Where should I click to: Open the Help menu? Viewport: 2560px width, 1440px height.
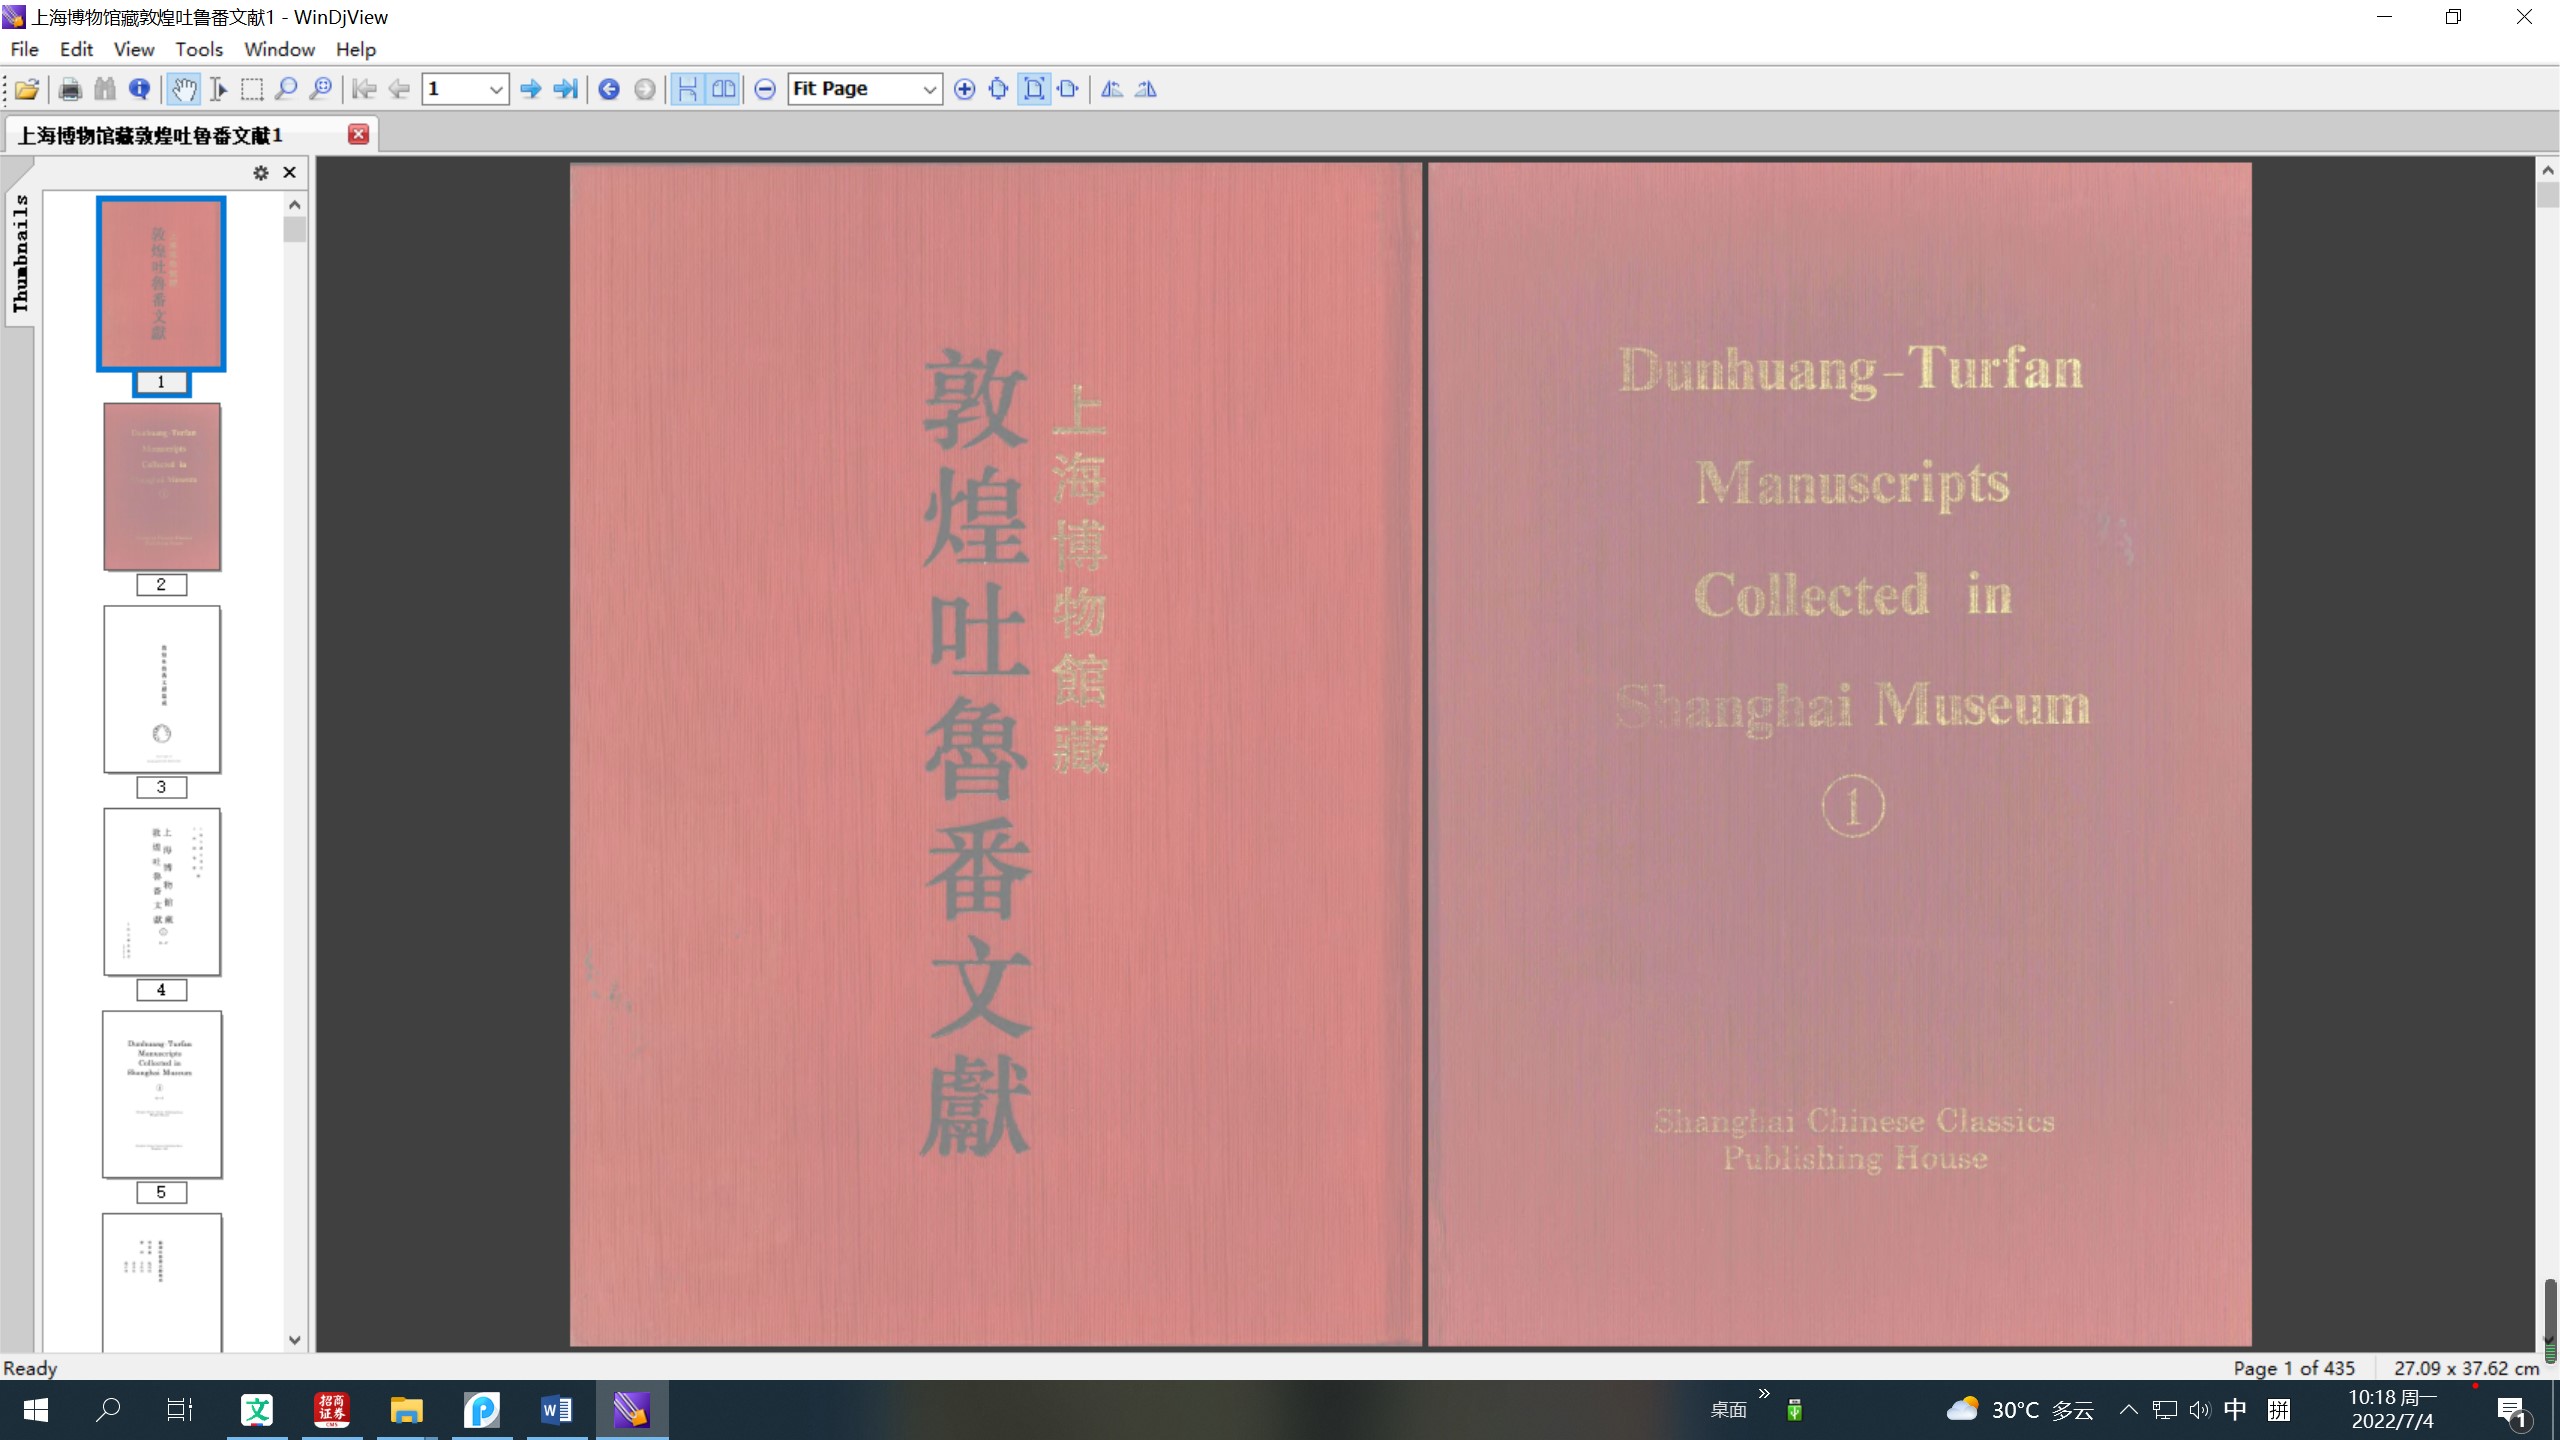pyautogui.click(x=355, y=49)
